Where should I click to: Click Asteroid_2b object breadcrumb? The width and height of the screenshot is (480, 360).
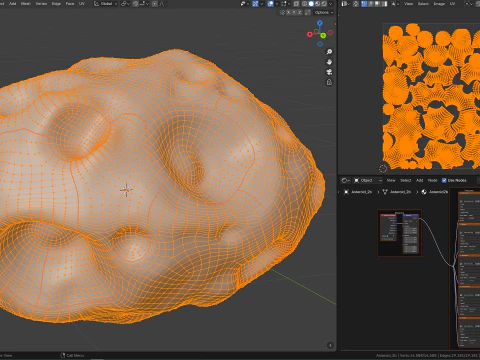click(x=358, y=192)
